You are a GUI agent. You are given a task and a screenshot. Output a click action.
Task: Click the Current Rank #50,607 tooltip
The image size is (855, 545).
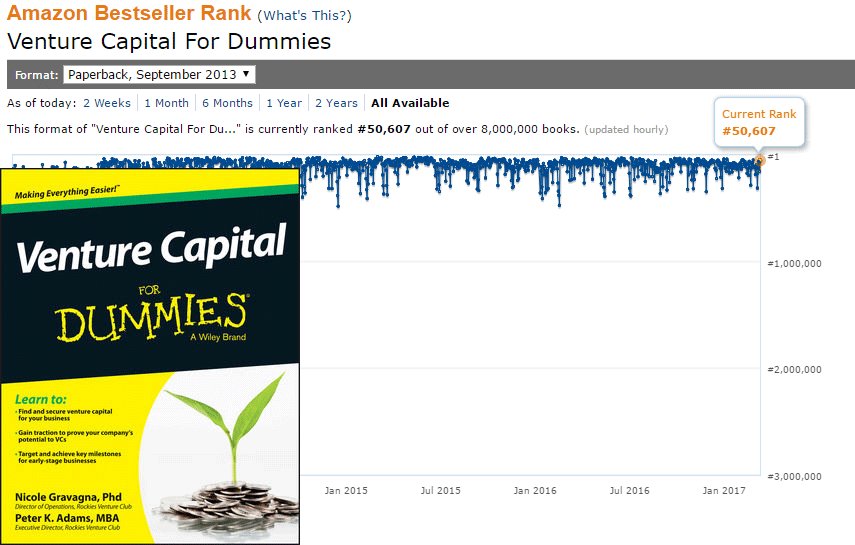759,122
